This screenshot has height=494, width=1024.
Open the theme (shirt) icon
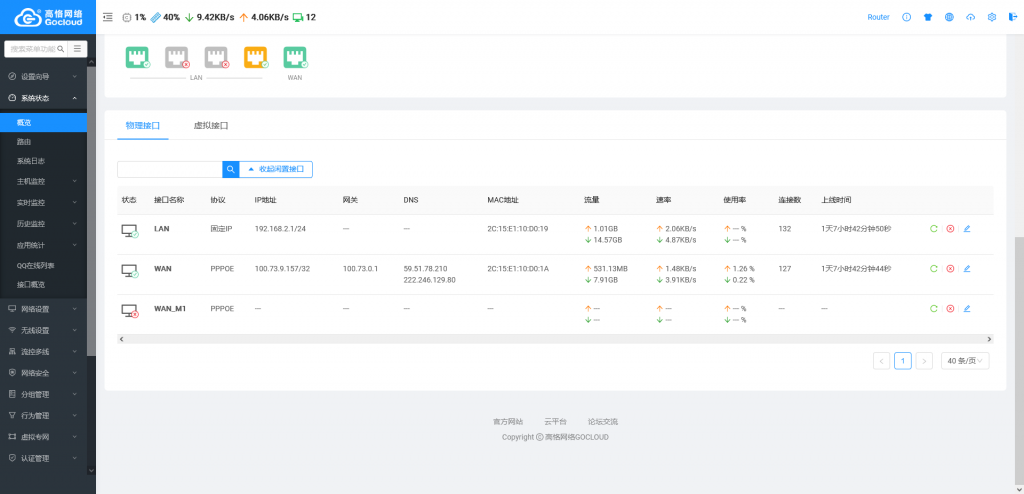(x=927, y=17)
